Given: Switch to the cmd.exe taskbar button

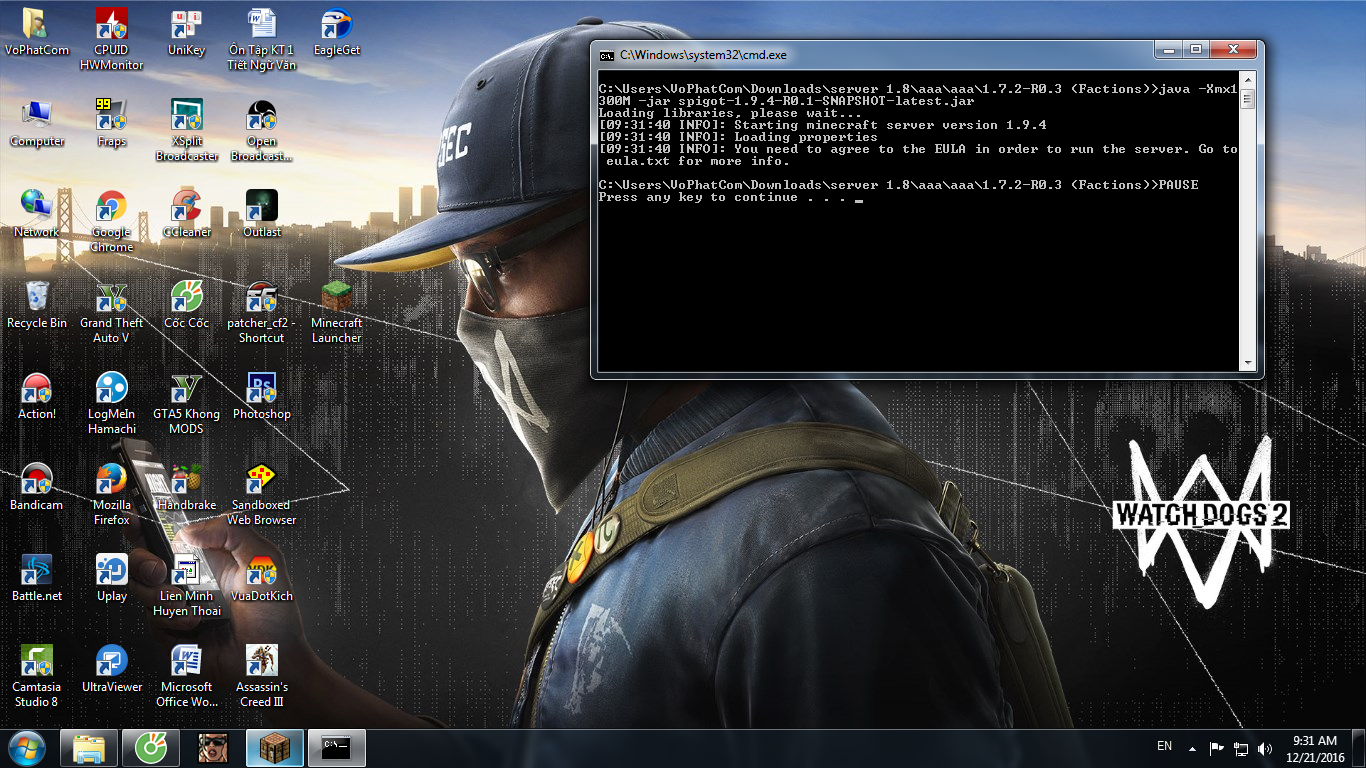Looking at the screenshot, I should click(x=337, y=747).
